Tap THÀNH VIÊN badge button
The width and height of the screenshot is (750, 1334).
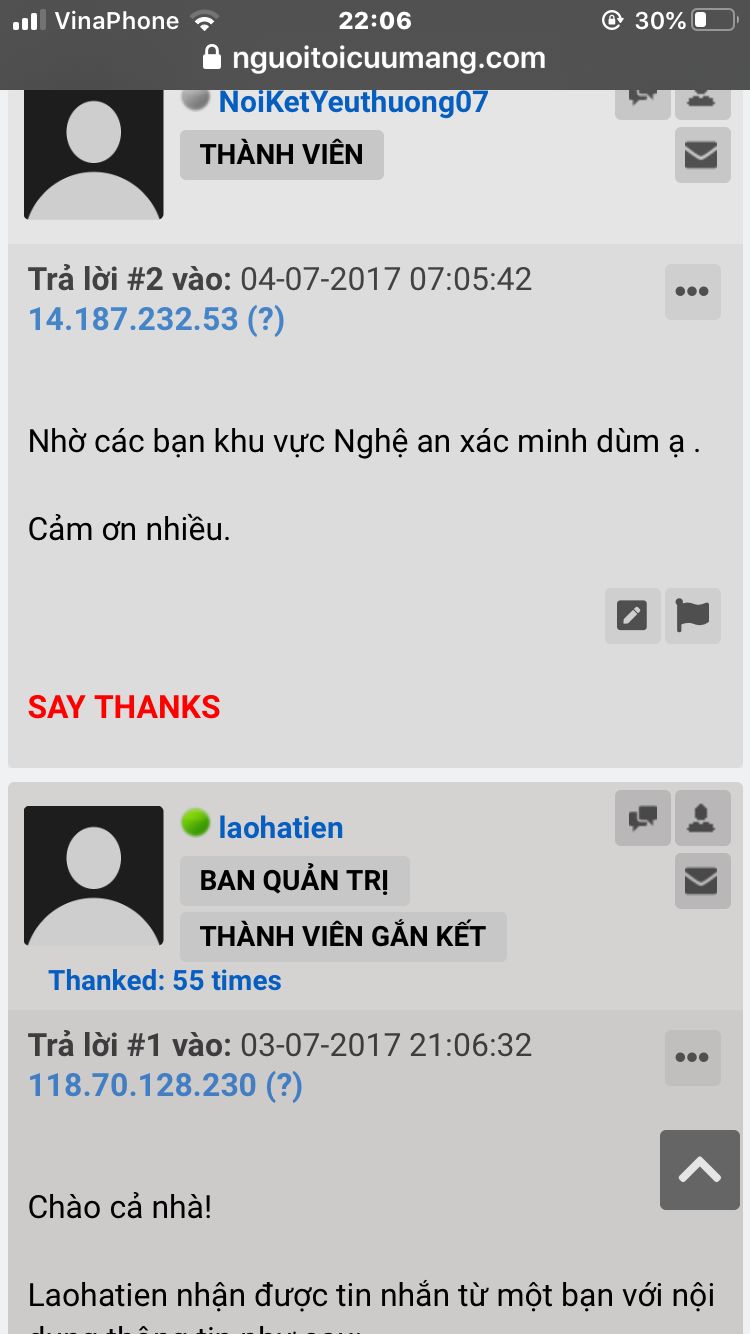point(282,155)
